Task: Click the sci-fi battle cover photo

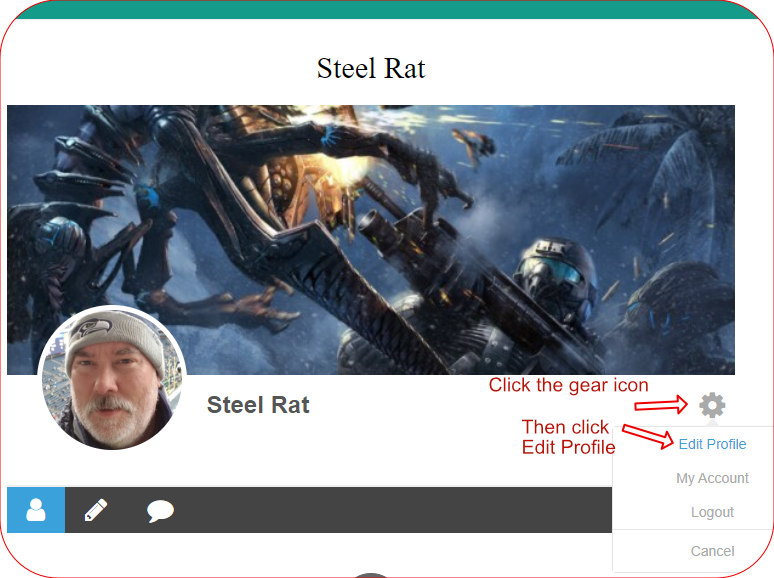Action: (x=371, y=239)
